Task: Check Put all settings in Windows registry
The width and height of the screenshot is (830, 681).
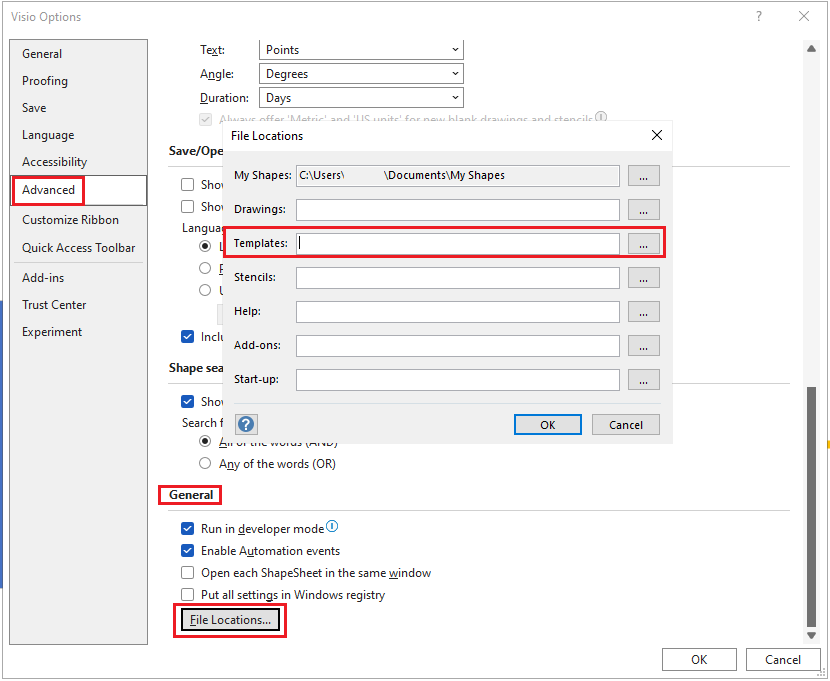Action: point(187,595)
